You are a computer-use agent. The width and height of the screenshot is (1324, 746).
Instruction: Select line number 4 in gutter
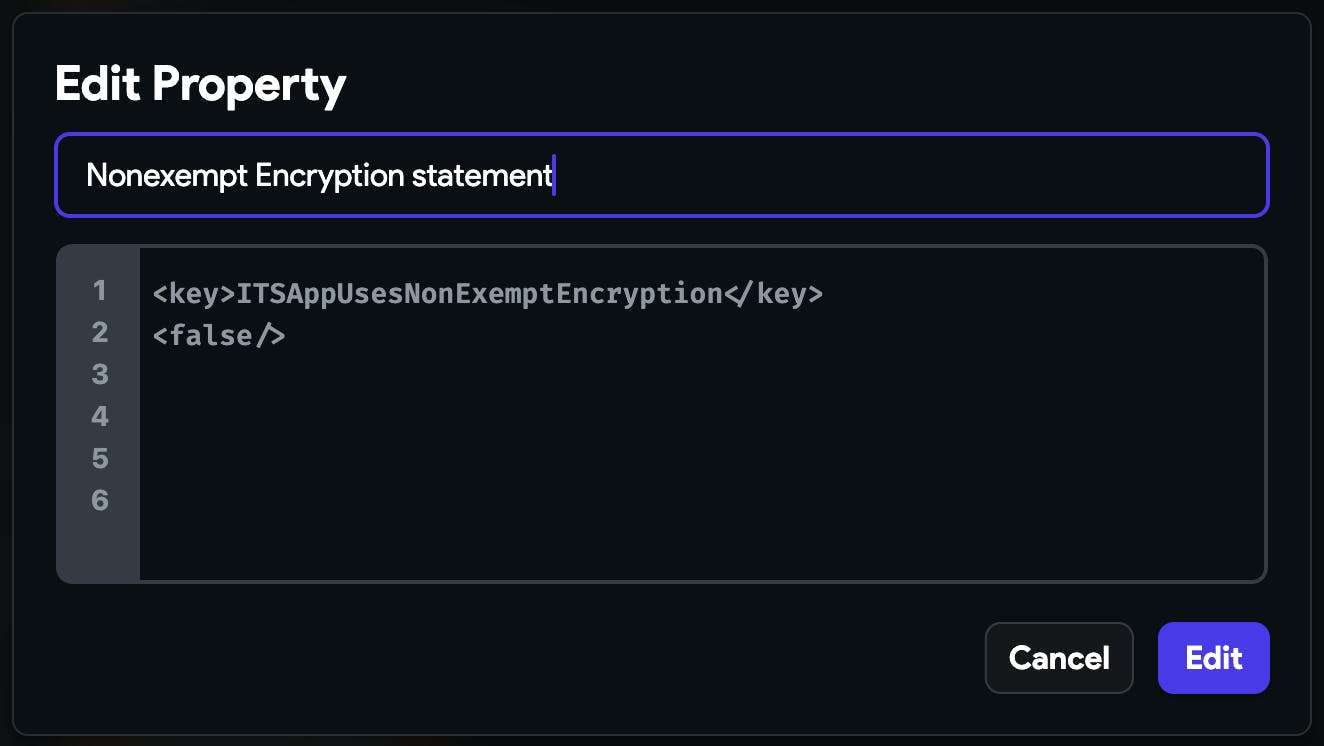coord(99,417)
